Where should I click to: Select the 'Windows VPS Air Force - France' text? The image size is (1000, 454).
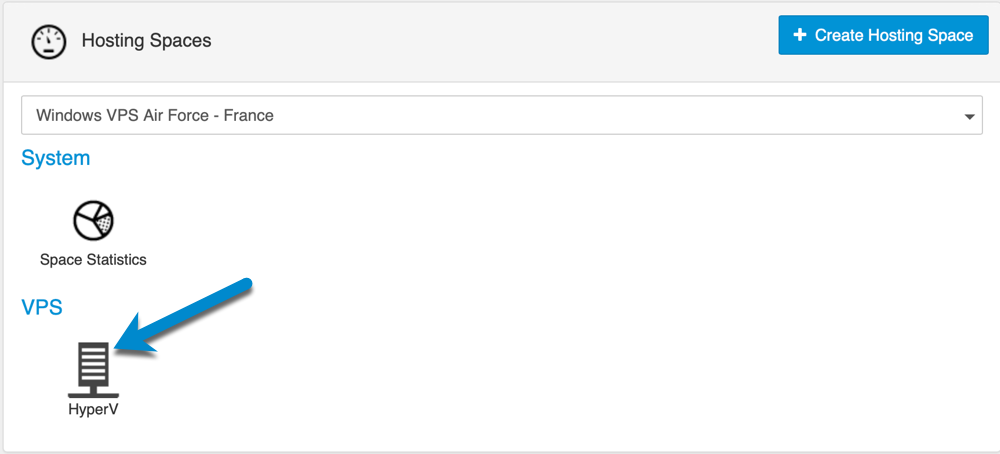point(155,115)
